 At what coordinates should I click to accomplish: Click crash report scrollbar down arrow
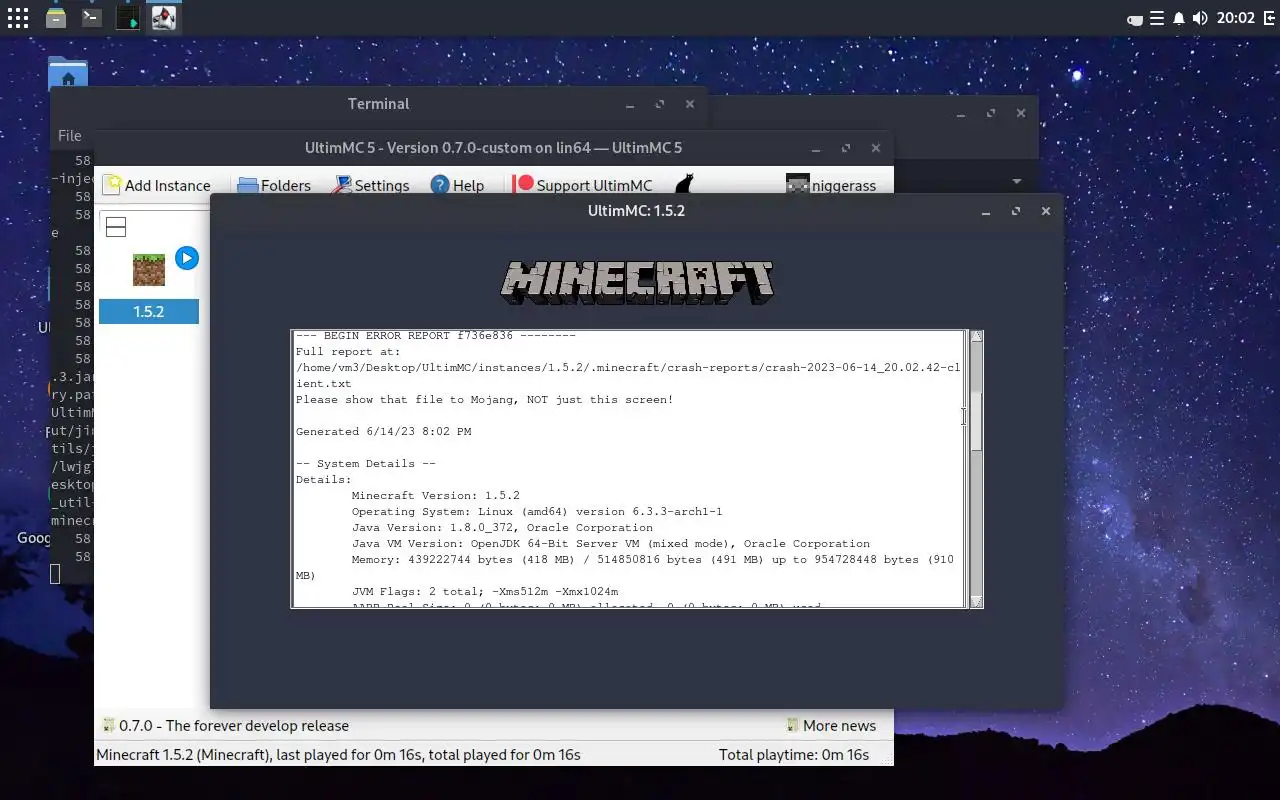(976, 601)
